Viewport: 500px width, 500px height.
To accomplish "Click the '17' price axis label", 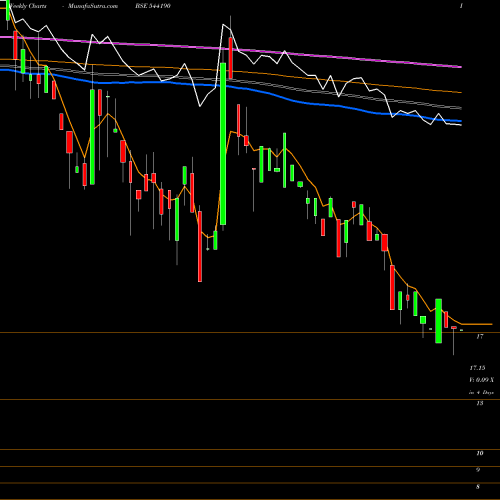I will pyautogui.click(x=480, y=336).
